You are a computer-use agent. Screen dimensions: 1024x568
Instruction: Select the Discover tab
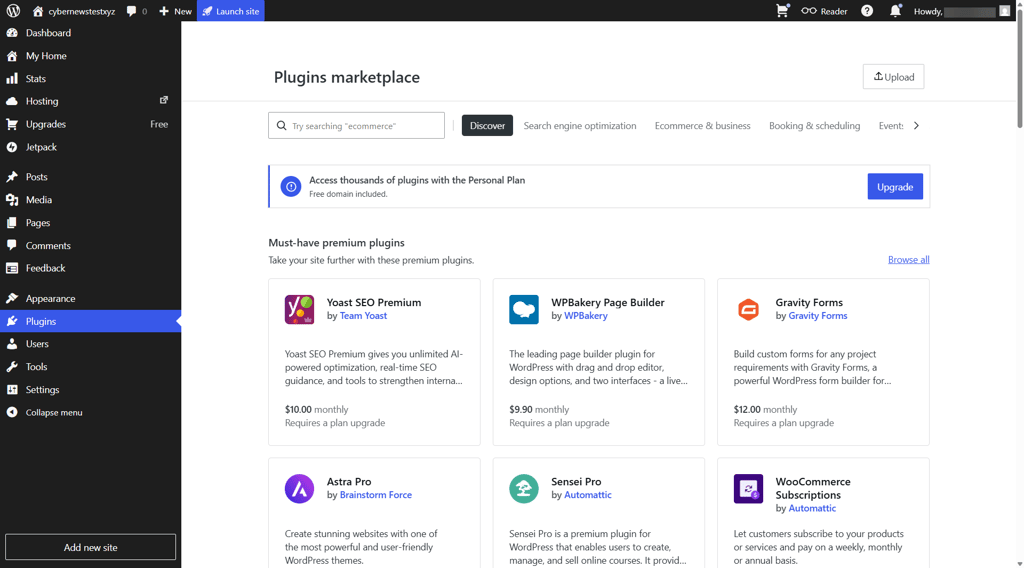pos(487,125)
